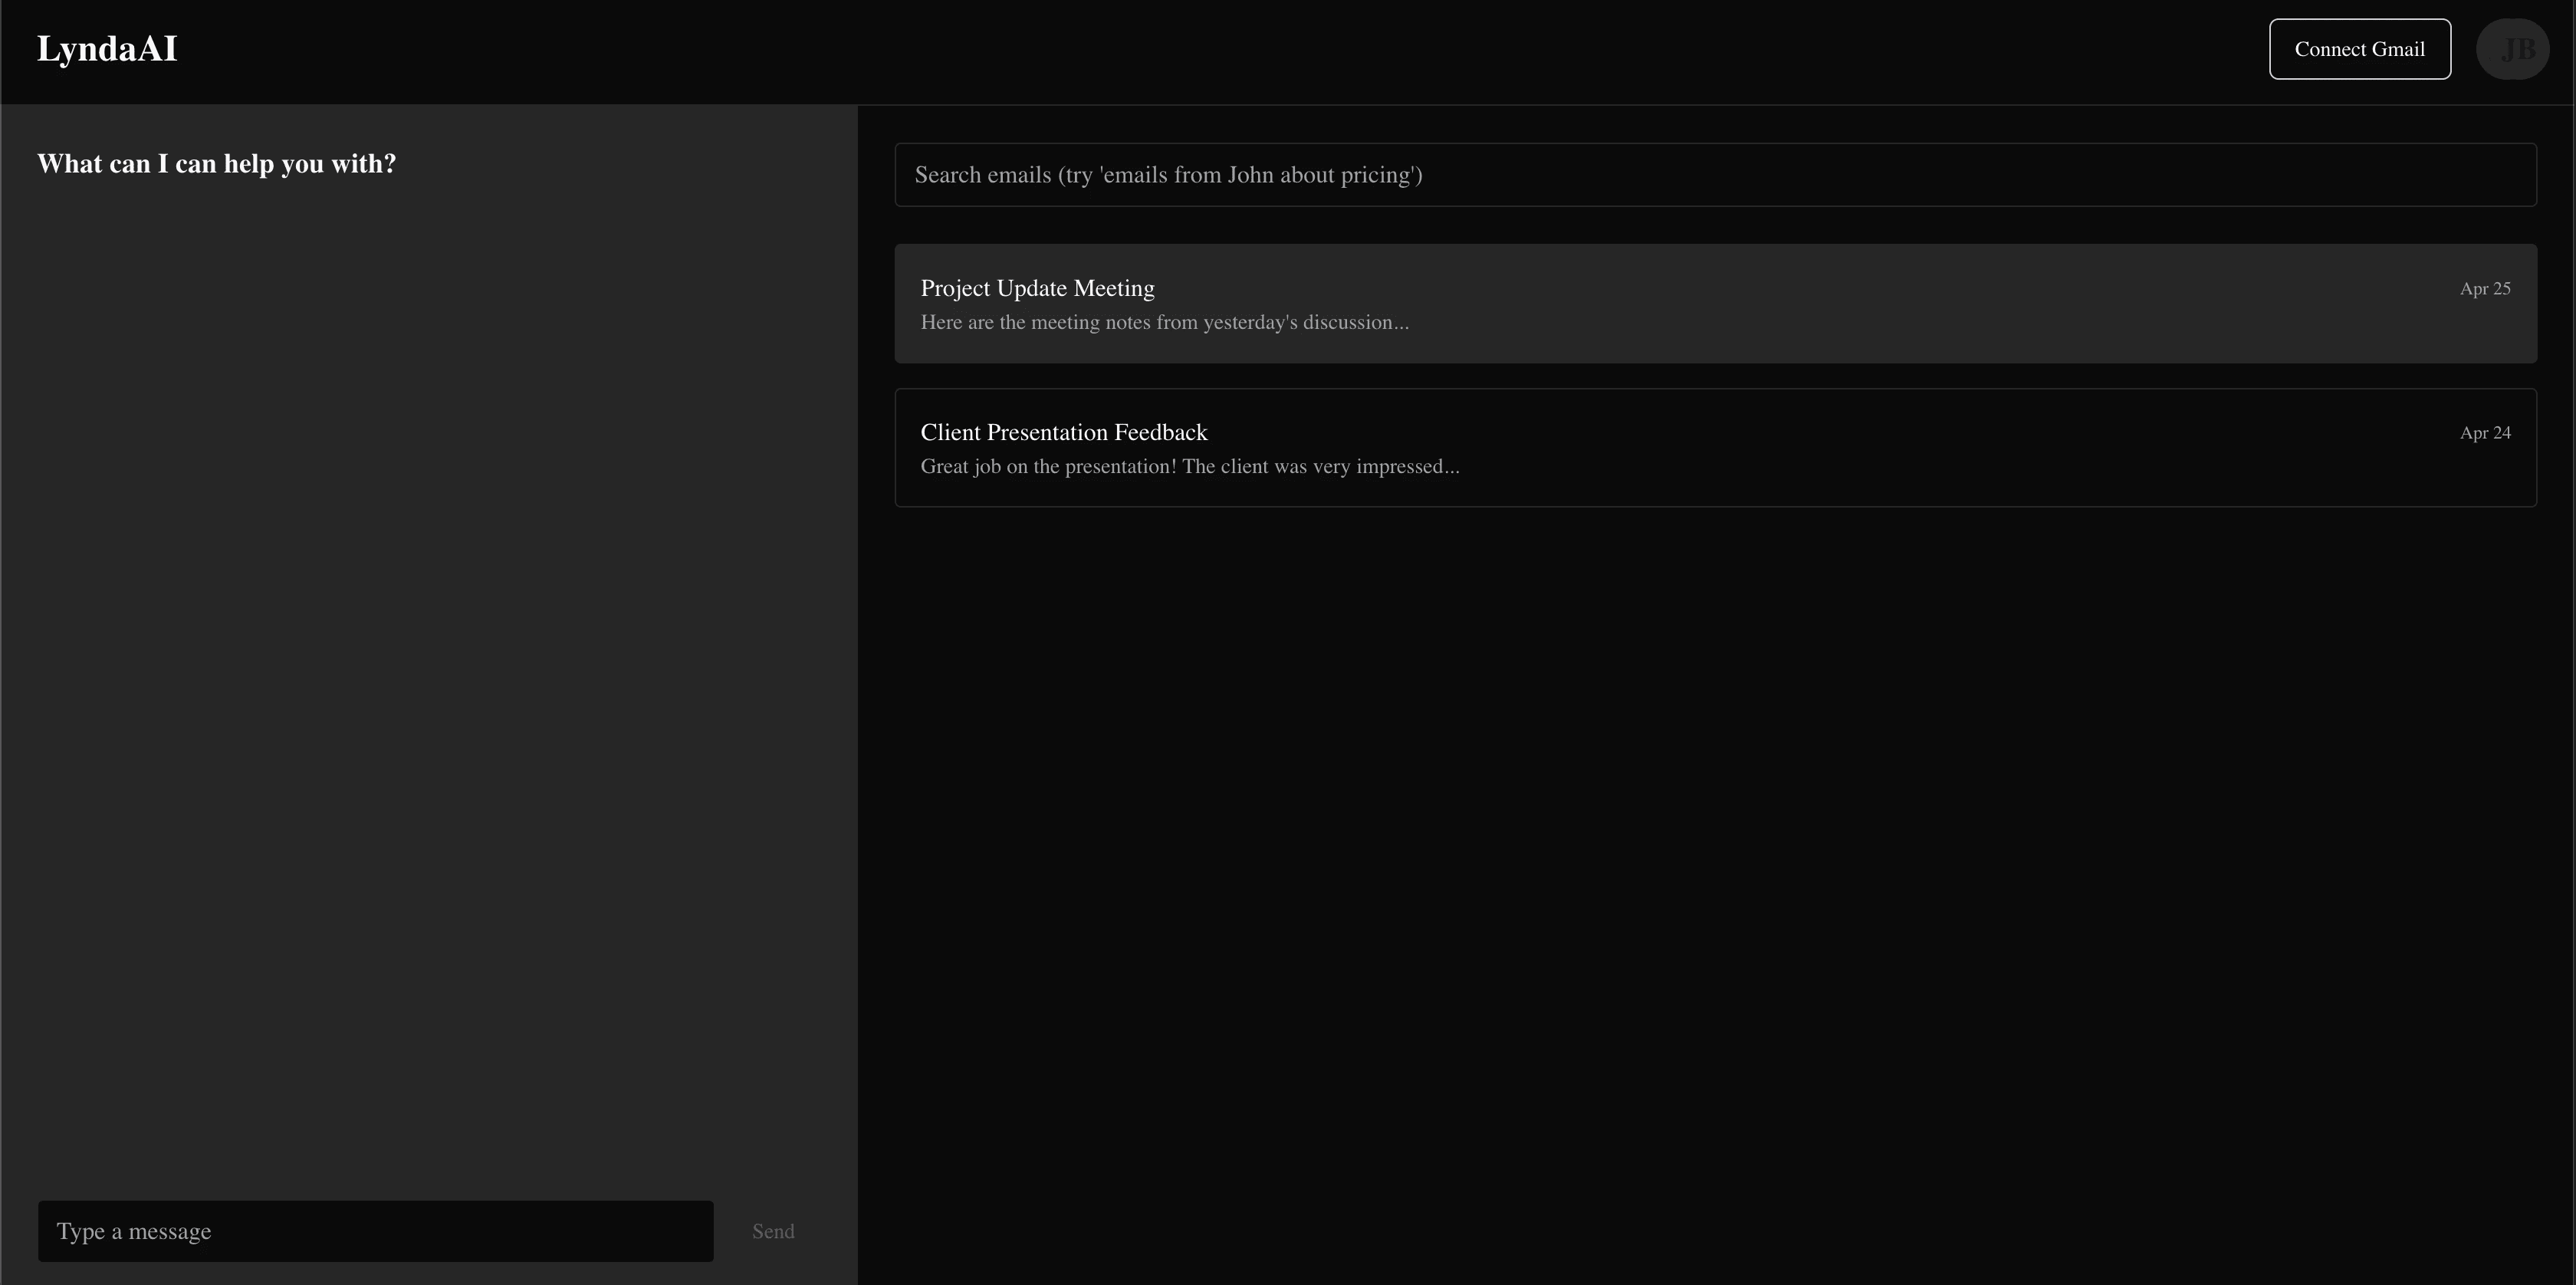Click the 'What can I help' heading
This screenshot has height=1285, width=2576.
216,164
